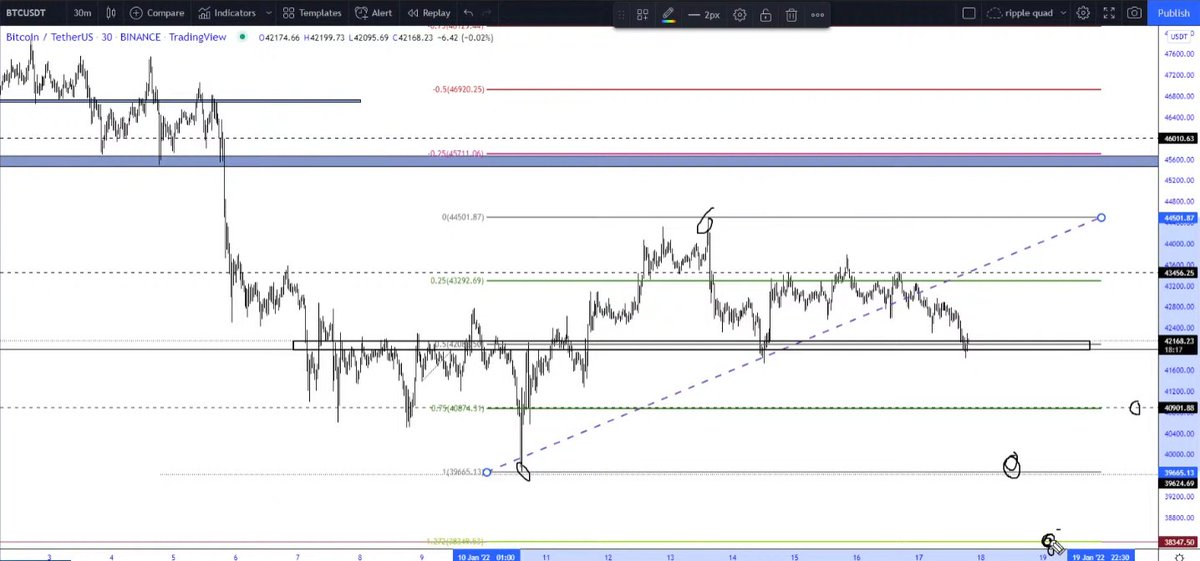
Task: Open the brush line color picker
Action: point(668,15)
